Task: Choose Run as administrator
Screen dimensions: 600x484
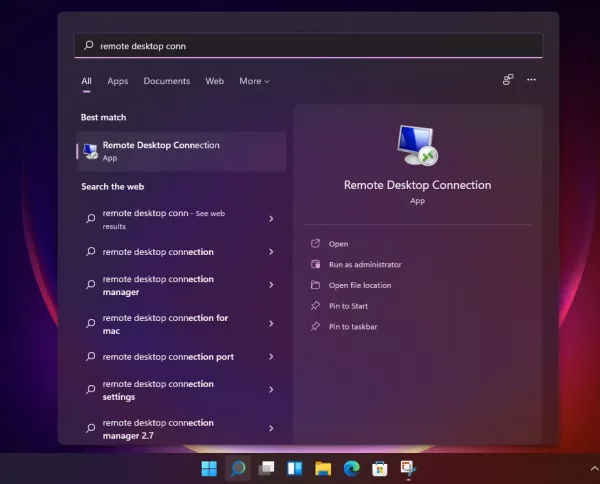Action: tap(365, 265)
